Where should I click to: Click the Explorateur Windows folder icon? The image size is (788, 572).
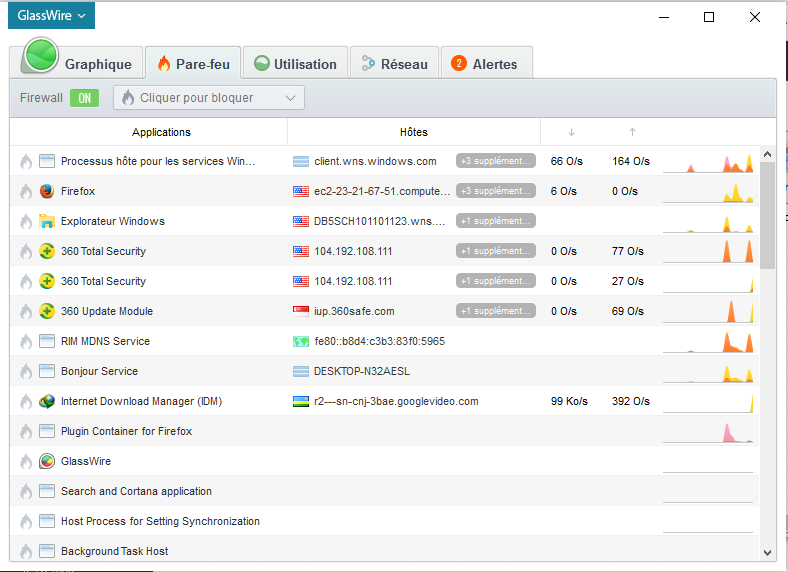47,221
